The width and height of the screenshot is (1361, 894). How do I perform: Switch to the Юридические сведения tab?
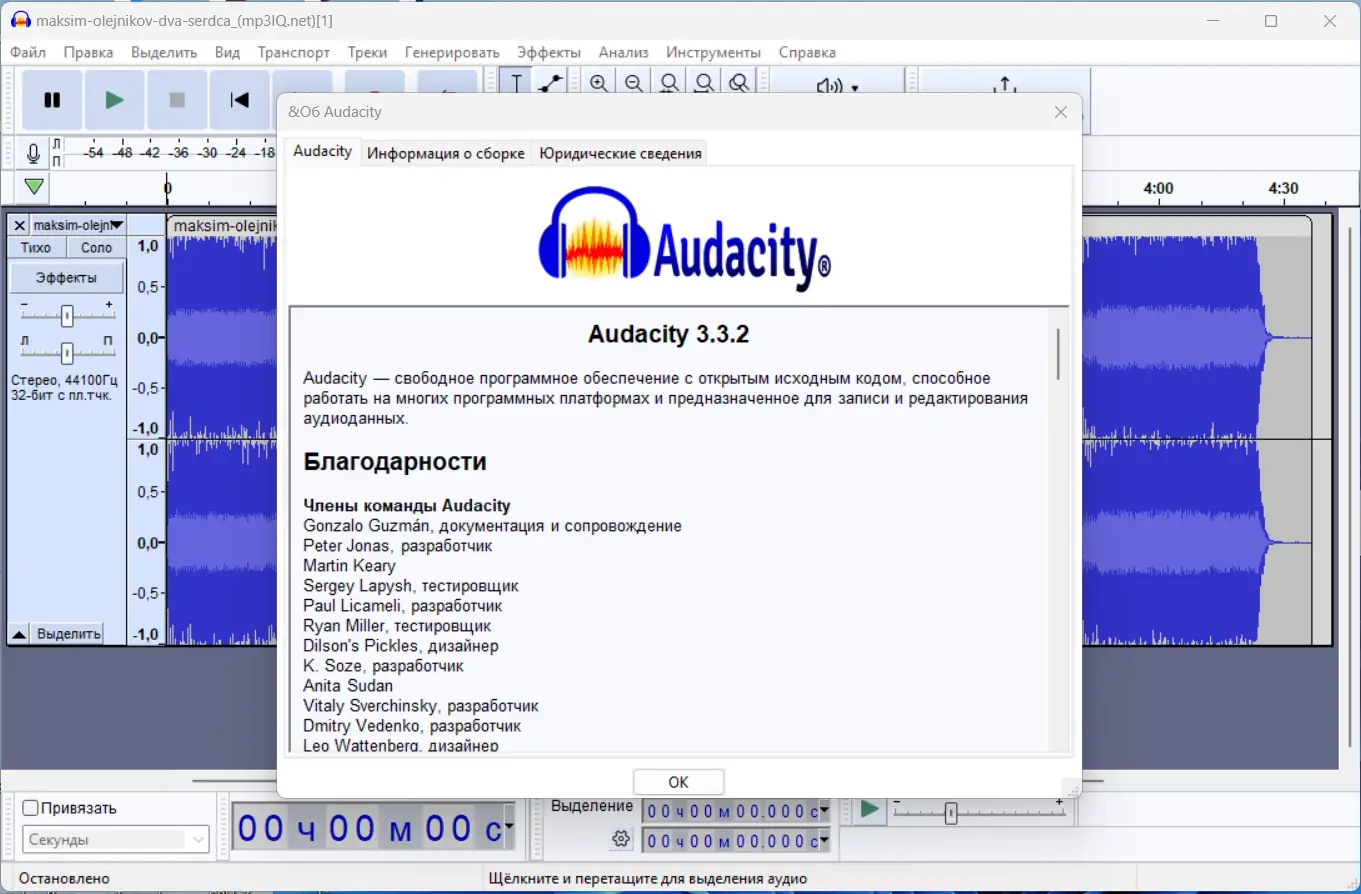point(621,153)
